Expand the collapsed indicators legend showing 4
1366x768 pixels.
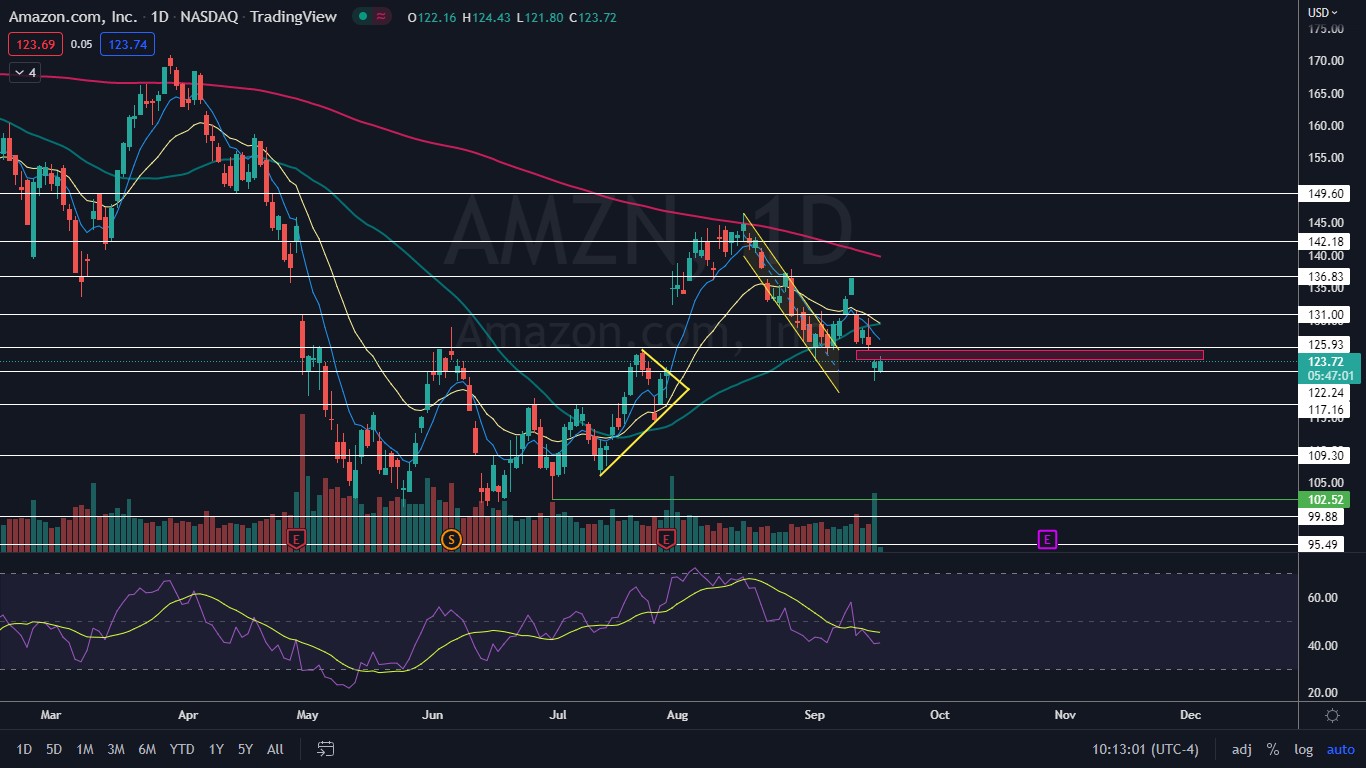[x=24, y=73]
